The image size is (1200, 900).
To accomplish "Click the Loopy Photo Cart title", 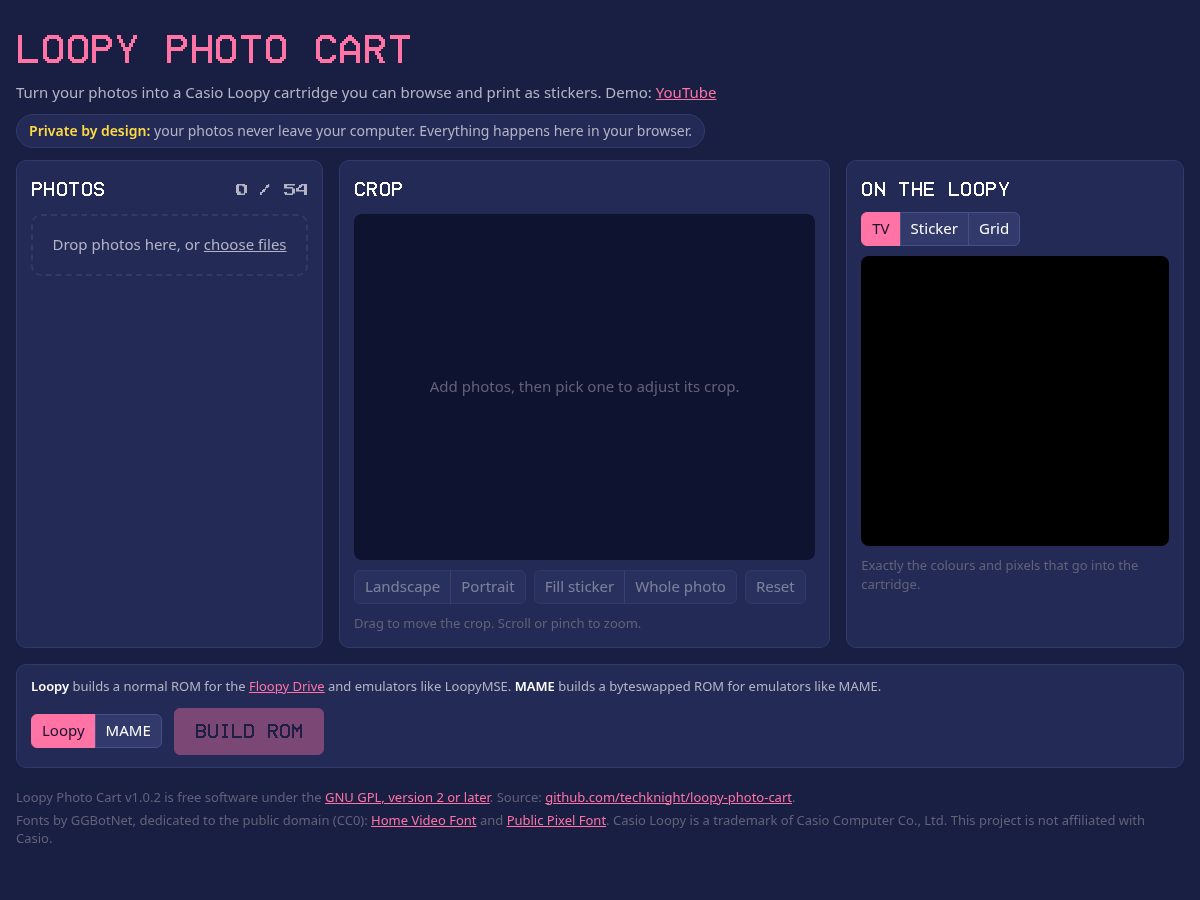I will click(x=214, y=49).
